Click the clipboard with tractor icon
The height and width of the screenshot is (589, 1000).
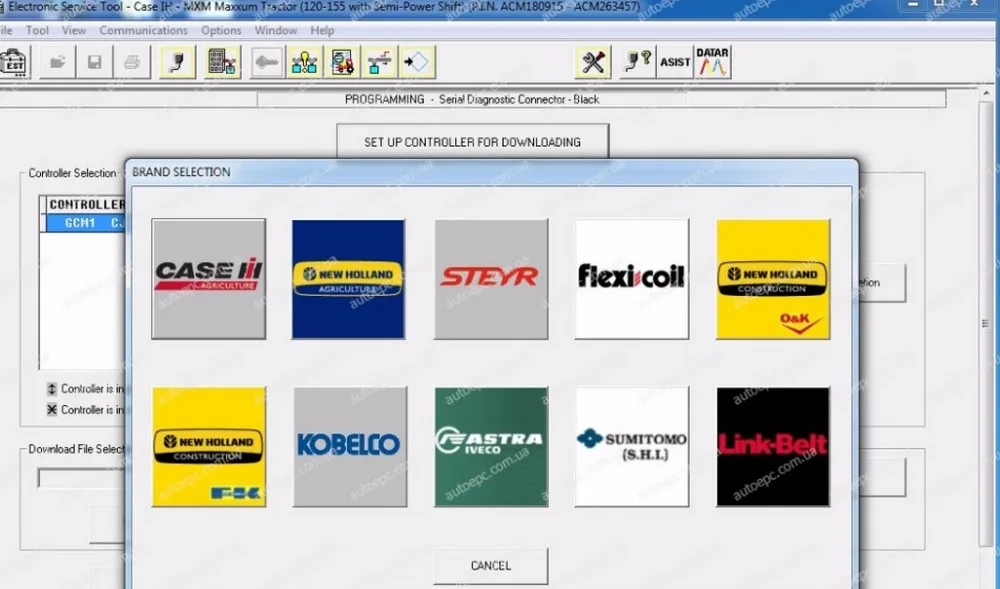342,62
